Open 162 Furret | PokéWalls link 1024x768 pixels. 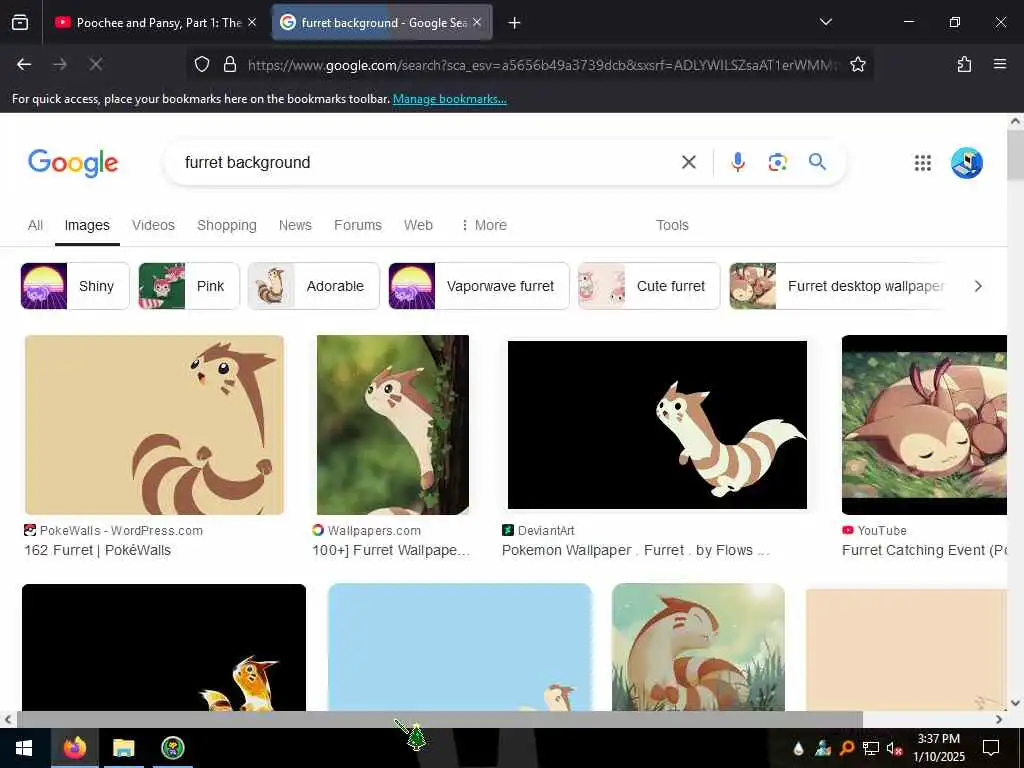point(97,551)
